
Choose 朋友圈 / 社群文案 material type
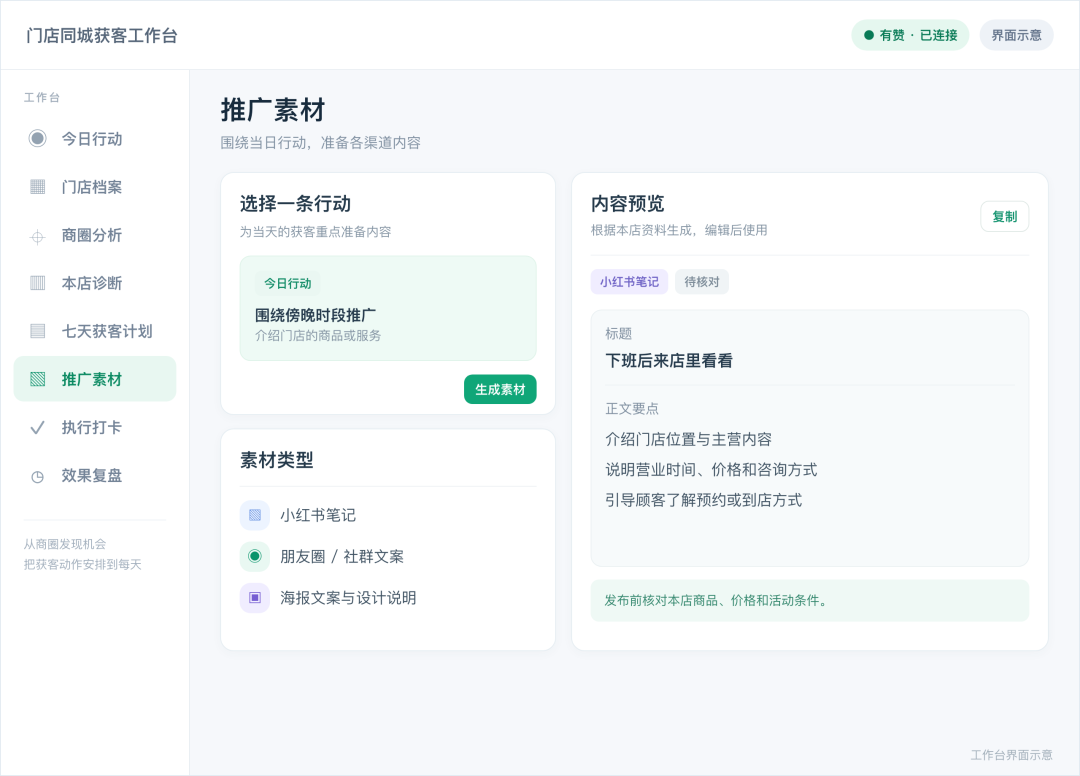point(388,556)
